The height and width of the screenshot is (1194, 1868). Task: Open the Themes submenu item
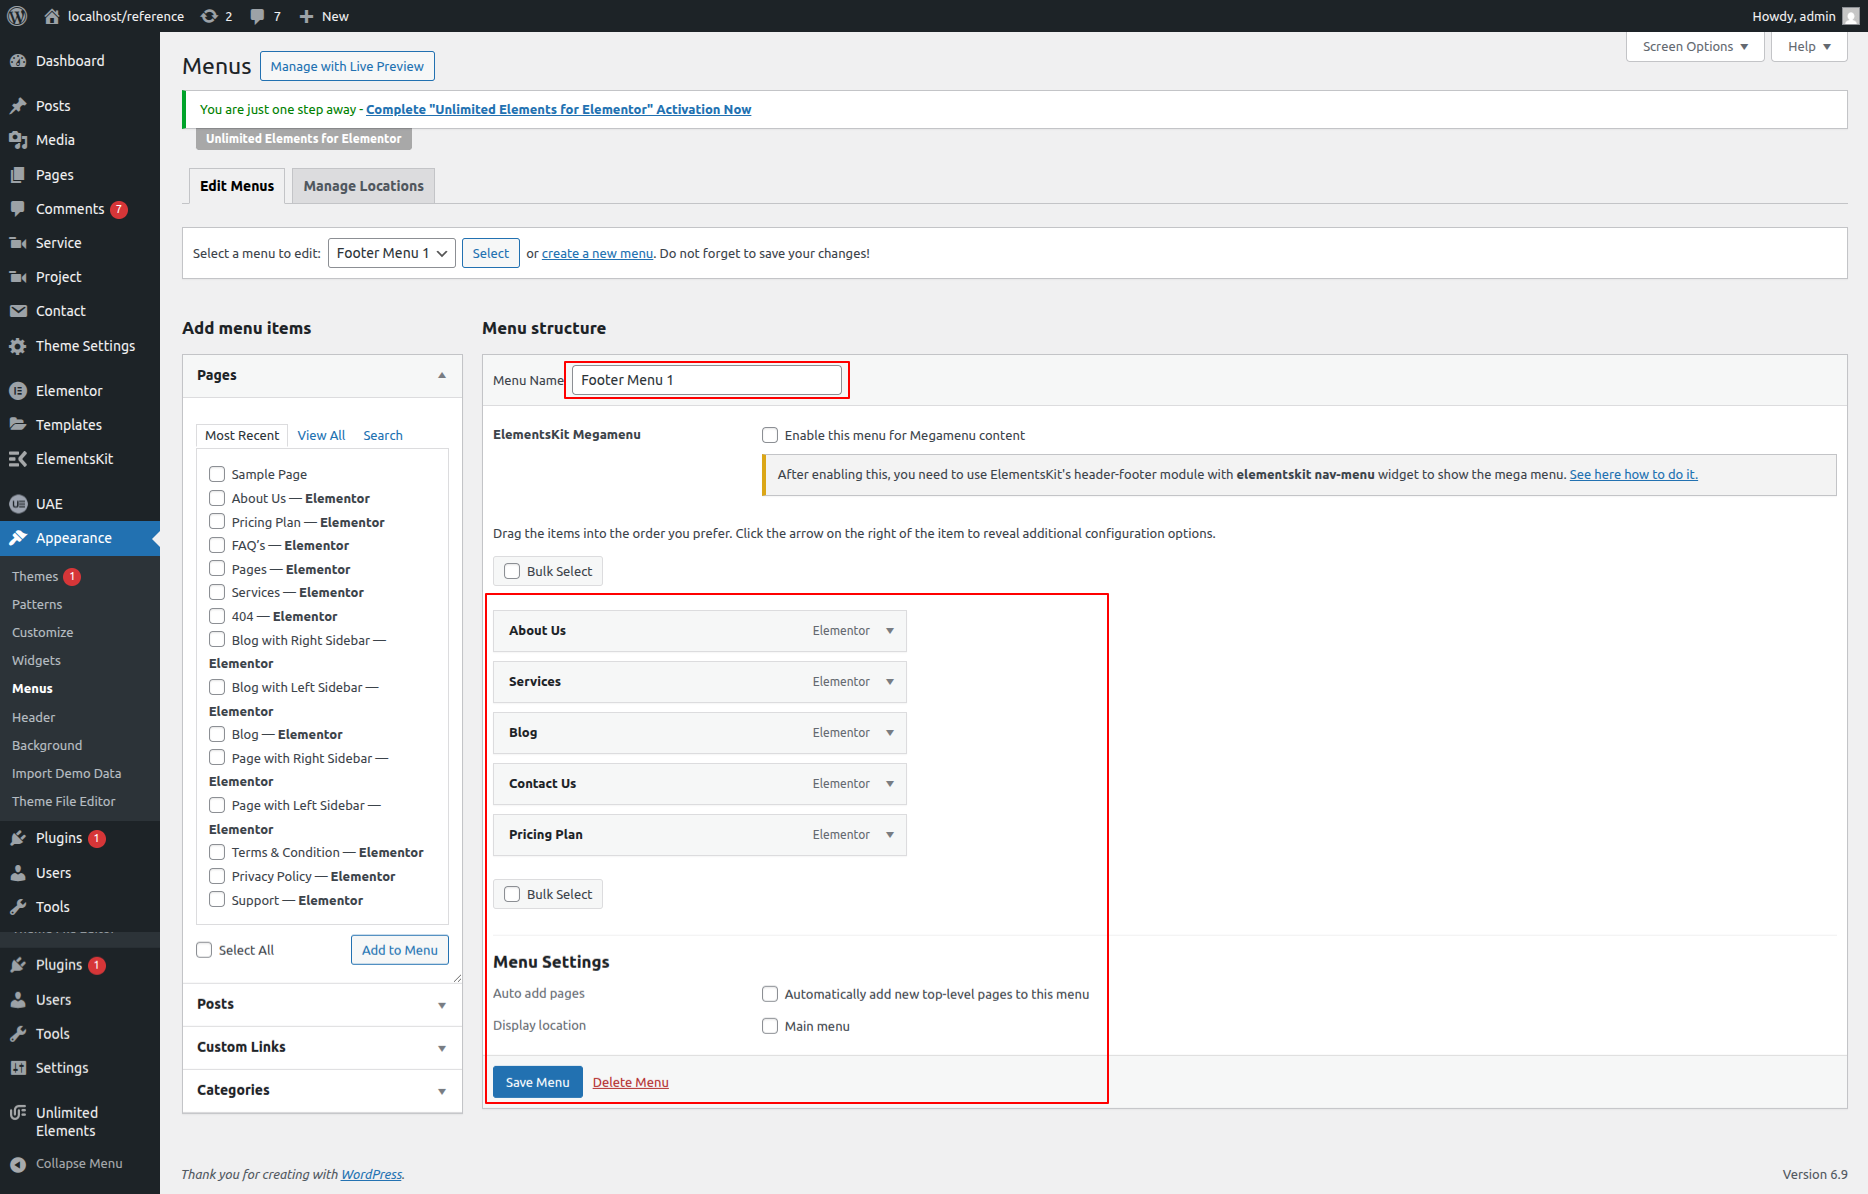click(35, 576)
